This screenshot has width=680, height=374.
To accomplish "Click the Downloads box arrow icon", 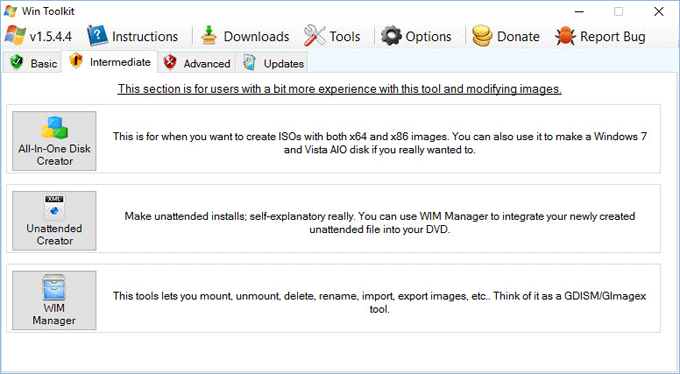I will click(x=209, y=36).
